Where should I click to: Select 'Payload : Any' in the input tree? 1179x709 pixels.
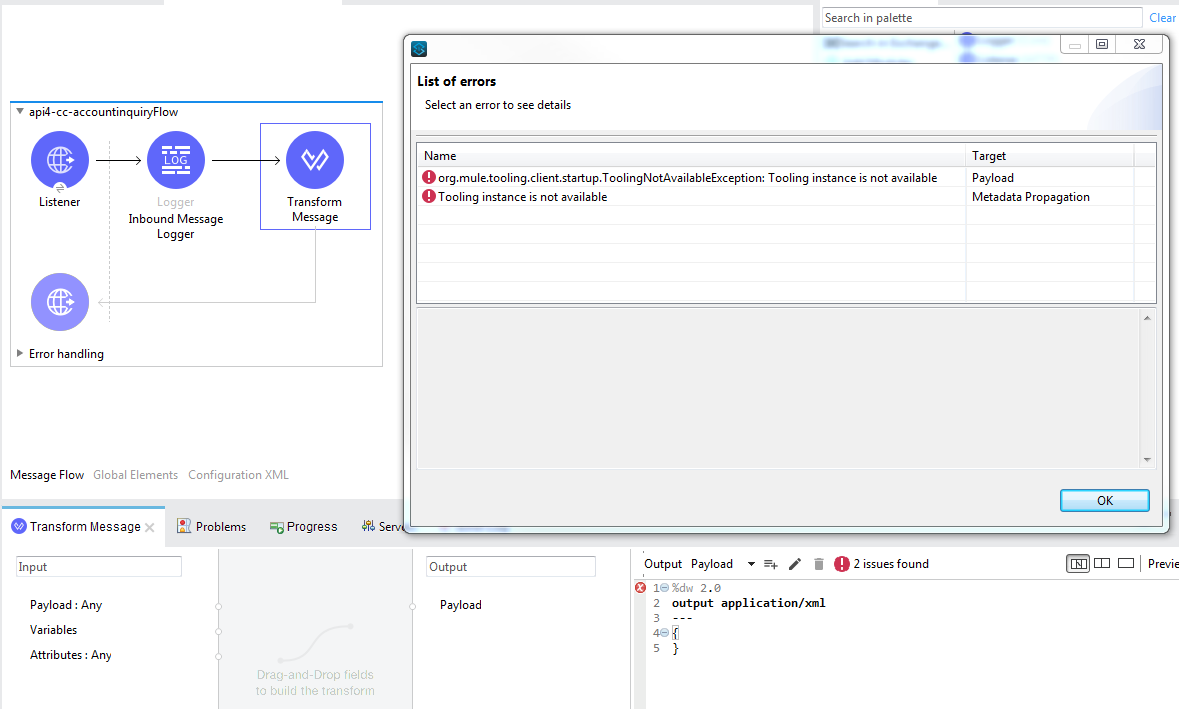pos(65,604)
